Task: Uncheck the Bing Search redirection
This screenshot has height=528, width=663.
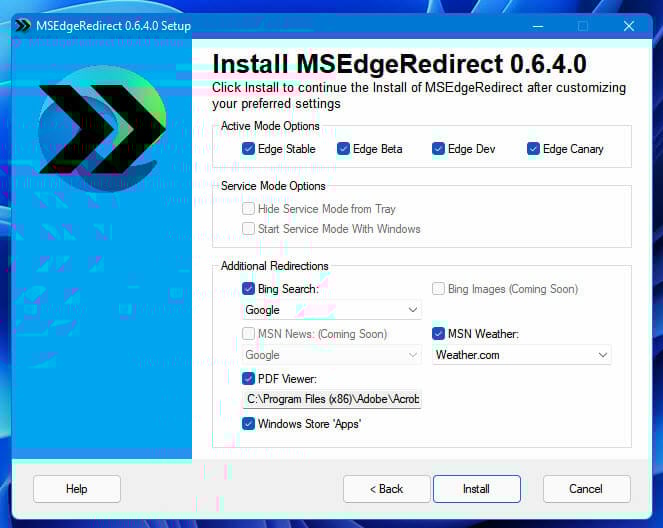Action: coord(248,289)
